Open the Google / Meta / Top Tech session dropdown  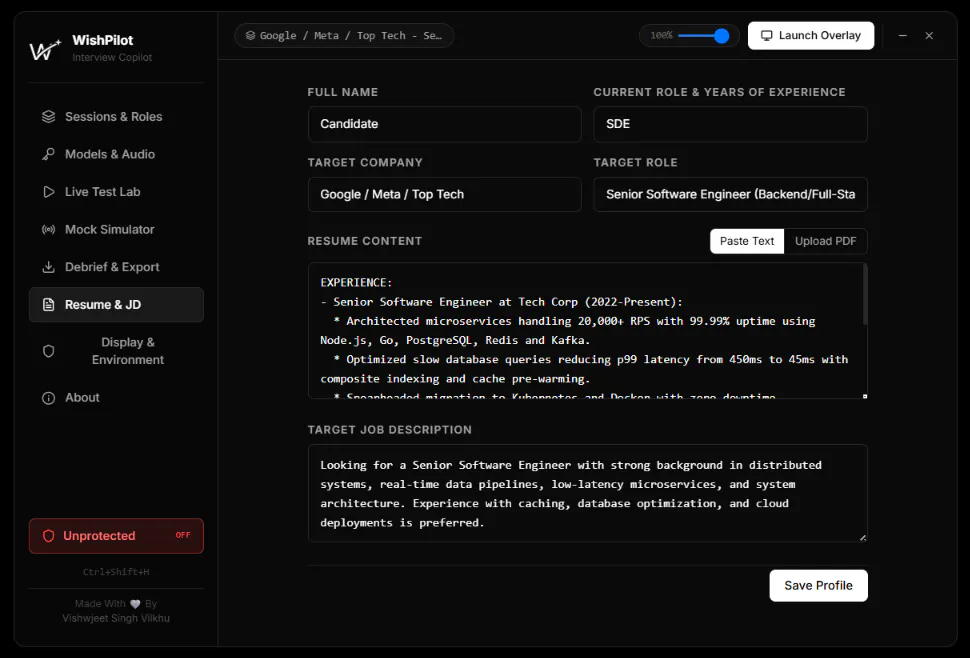[344, 35]
